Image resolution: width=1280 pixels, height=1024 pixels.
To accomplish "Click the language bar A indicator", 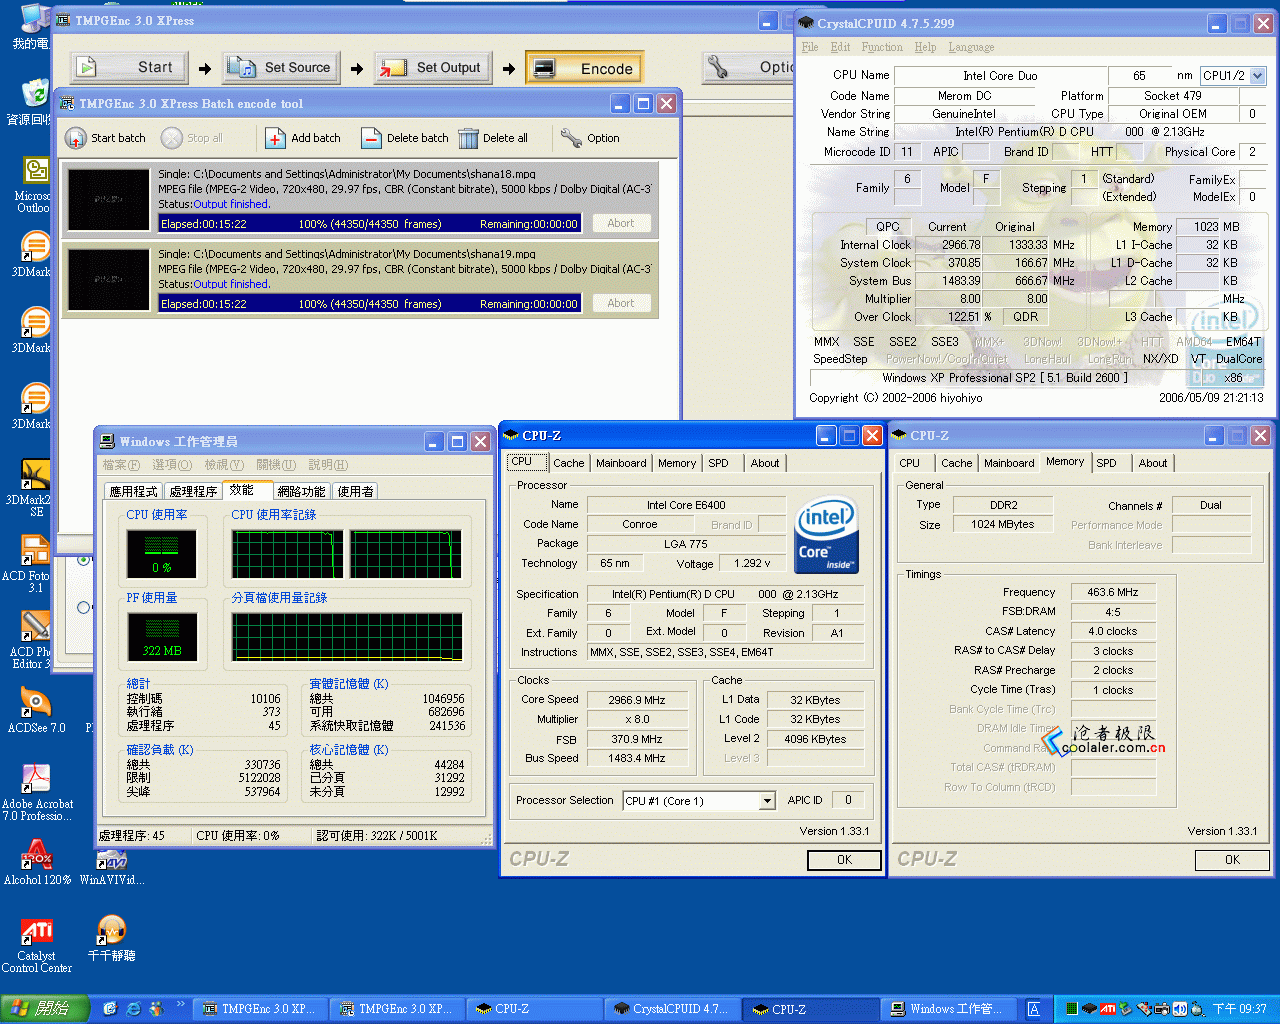I will coord(1034,1009).
